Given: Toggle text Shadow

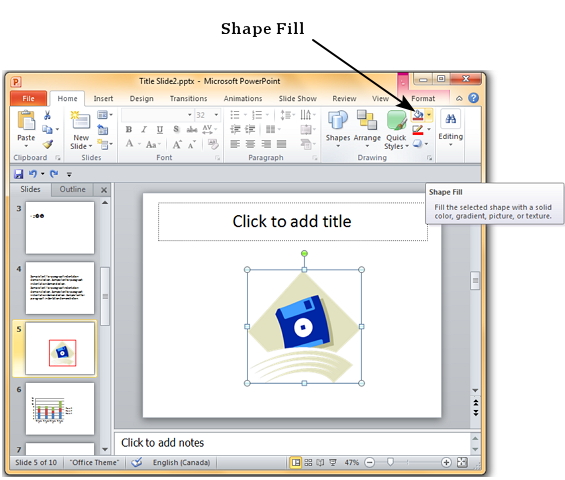Looking at the screenshot, I should (176, 129).
